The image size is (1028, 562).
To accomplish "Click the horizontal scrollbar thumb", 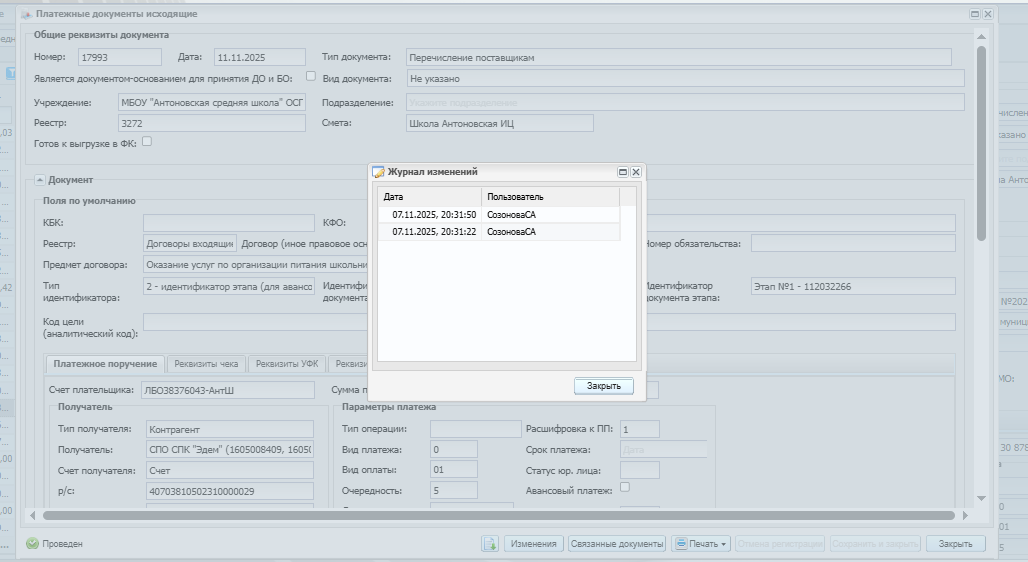I will click(x=498, y=515).
